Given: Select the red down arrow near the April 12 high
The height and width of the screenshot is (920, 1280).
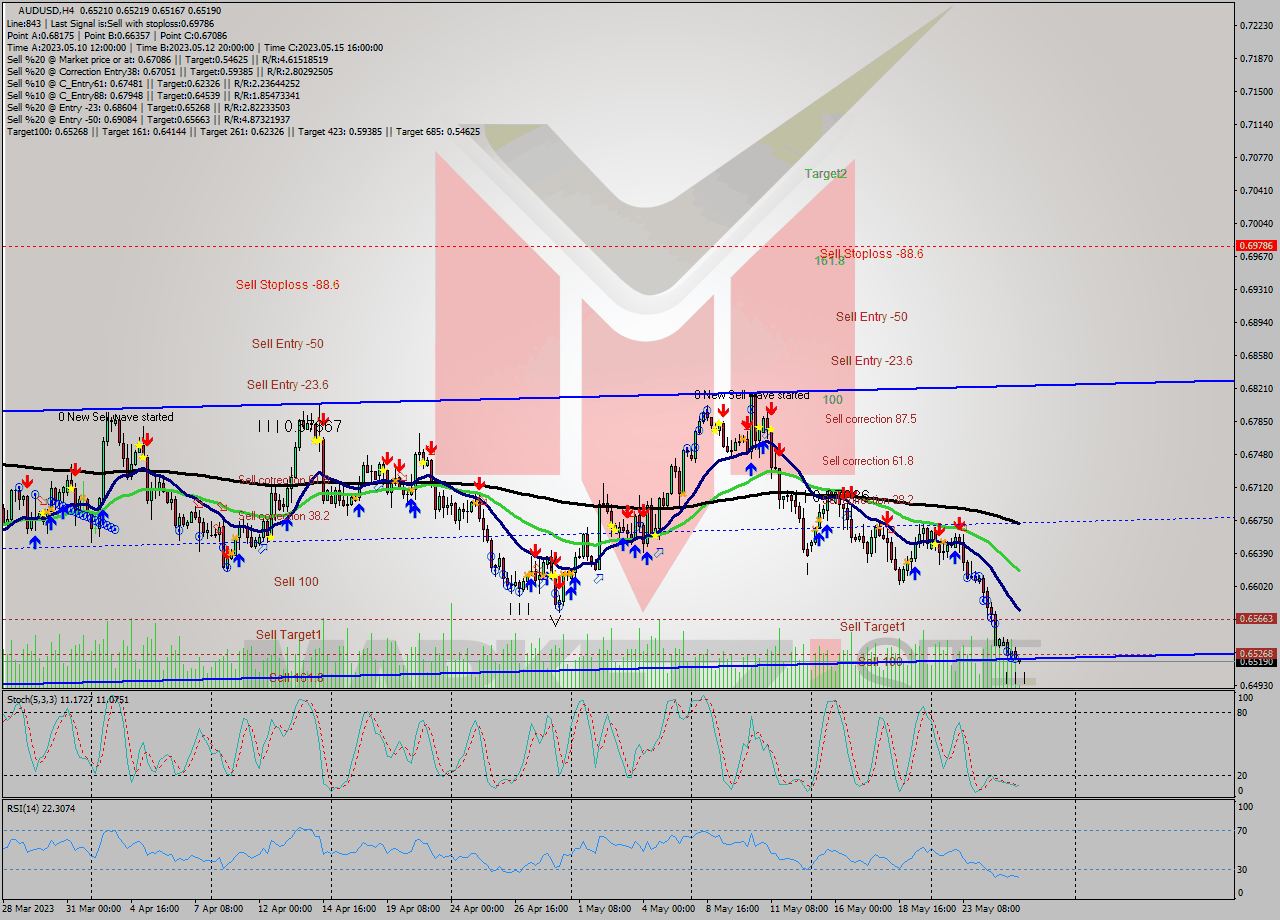Looking at the screenshot, I should coord(322,420).
